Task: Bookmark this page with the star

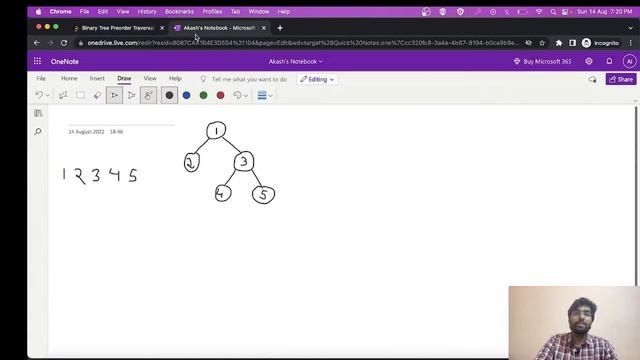Action: (542, 43)
